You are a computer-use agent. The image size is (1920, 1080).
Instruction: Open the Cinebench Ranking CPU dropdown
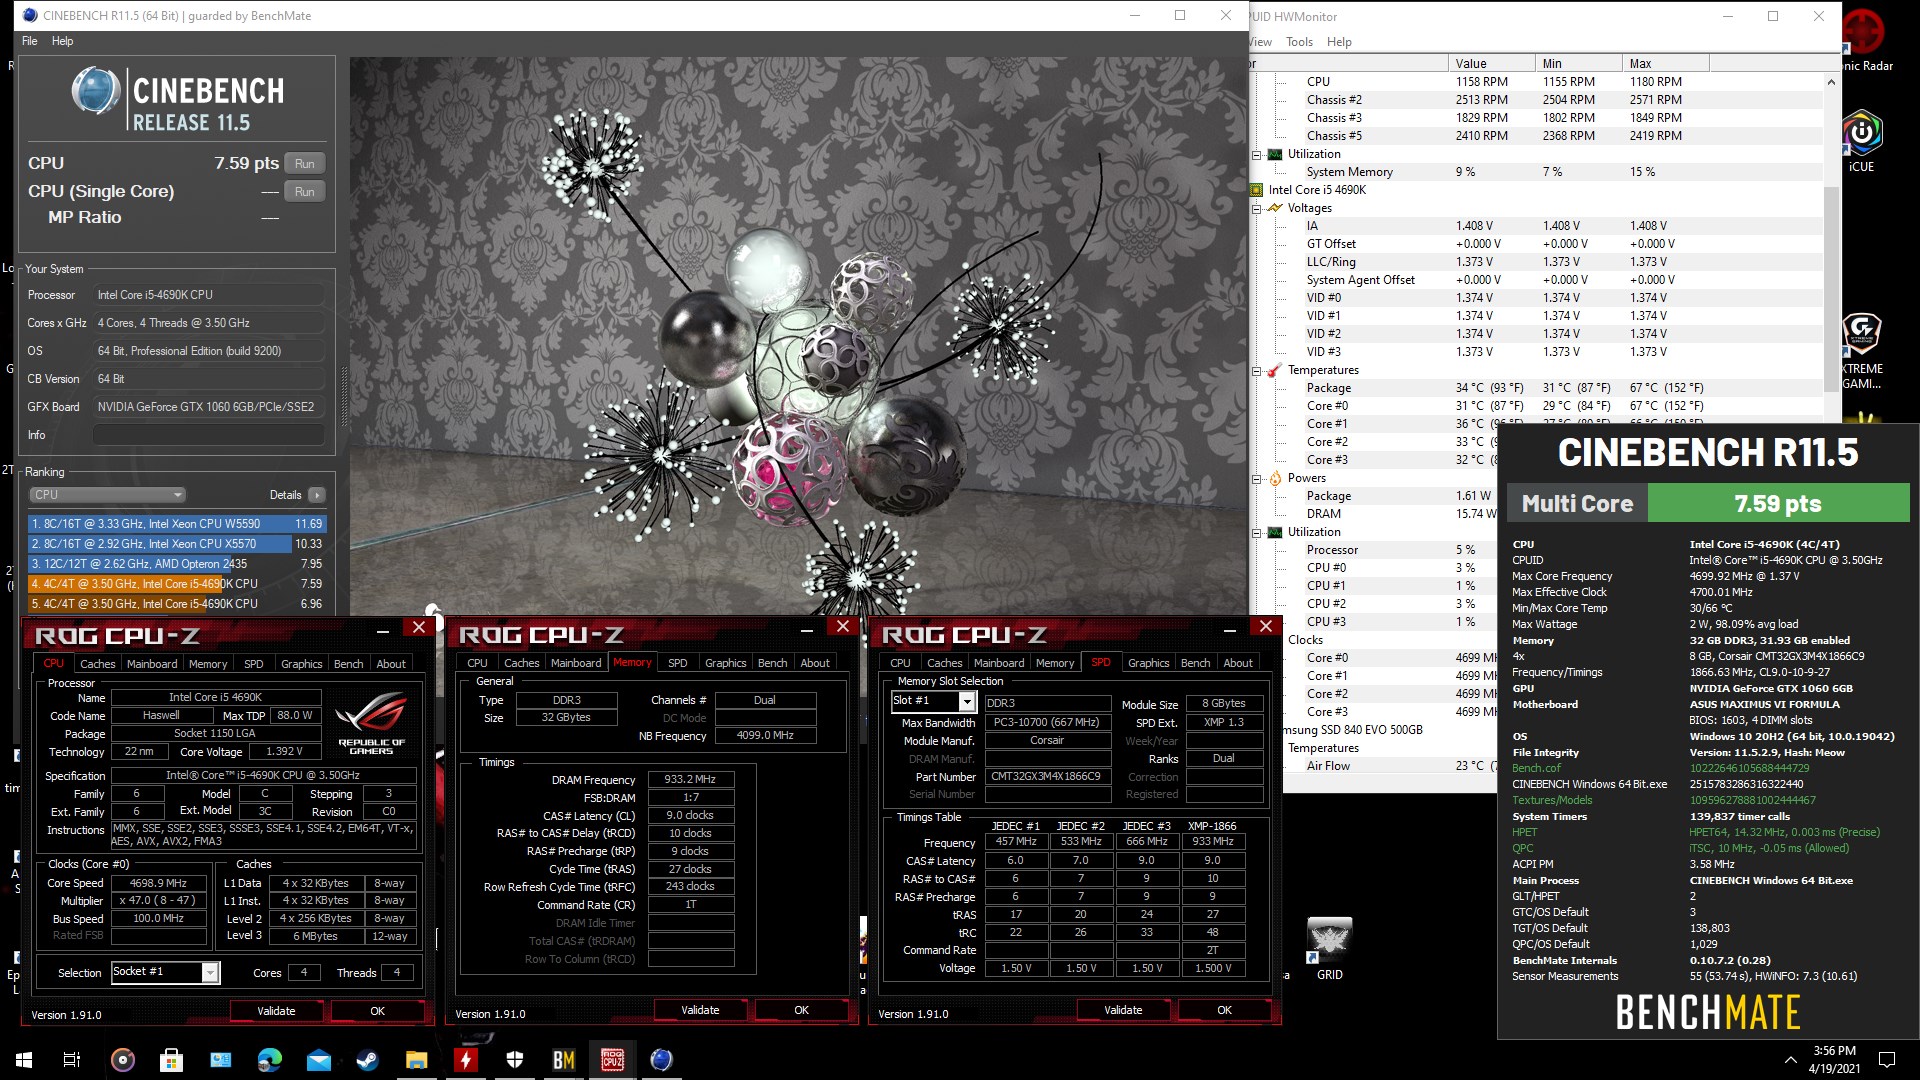(107, 495)
